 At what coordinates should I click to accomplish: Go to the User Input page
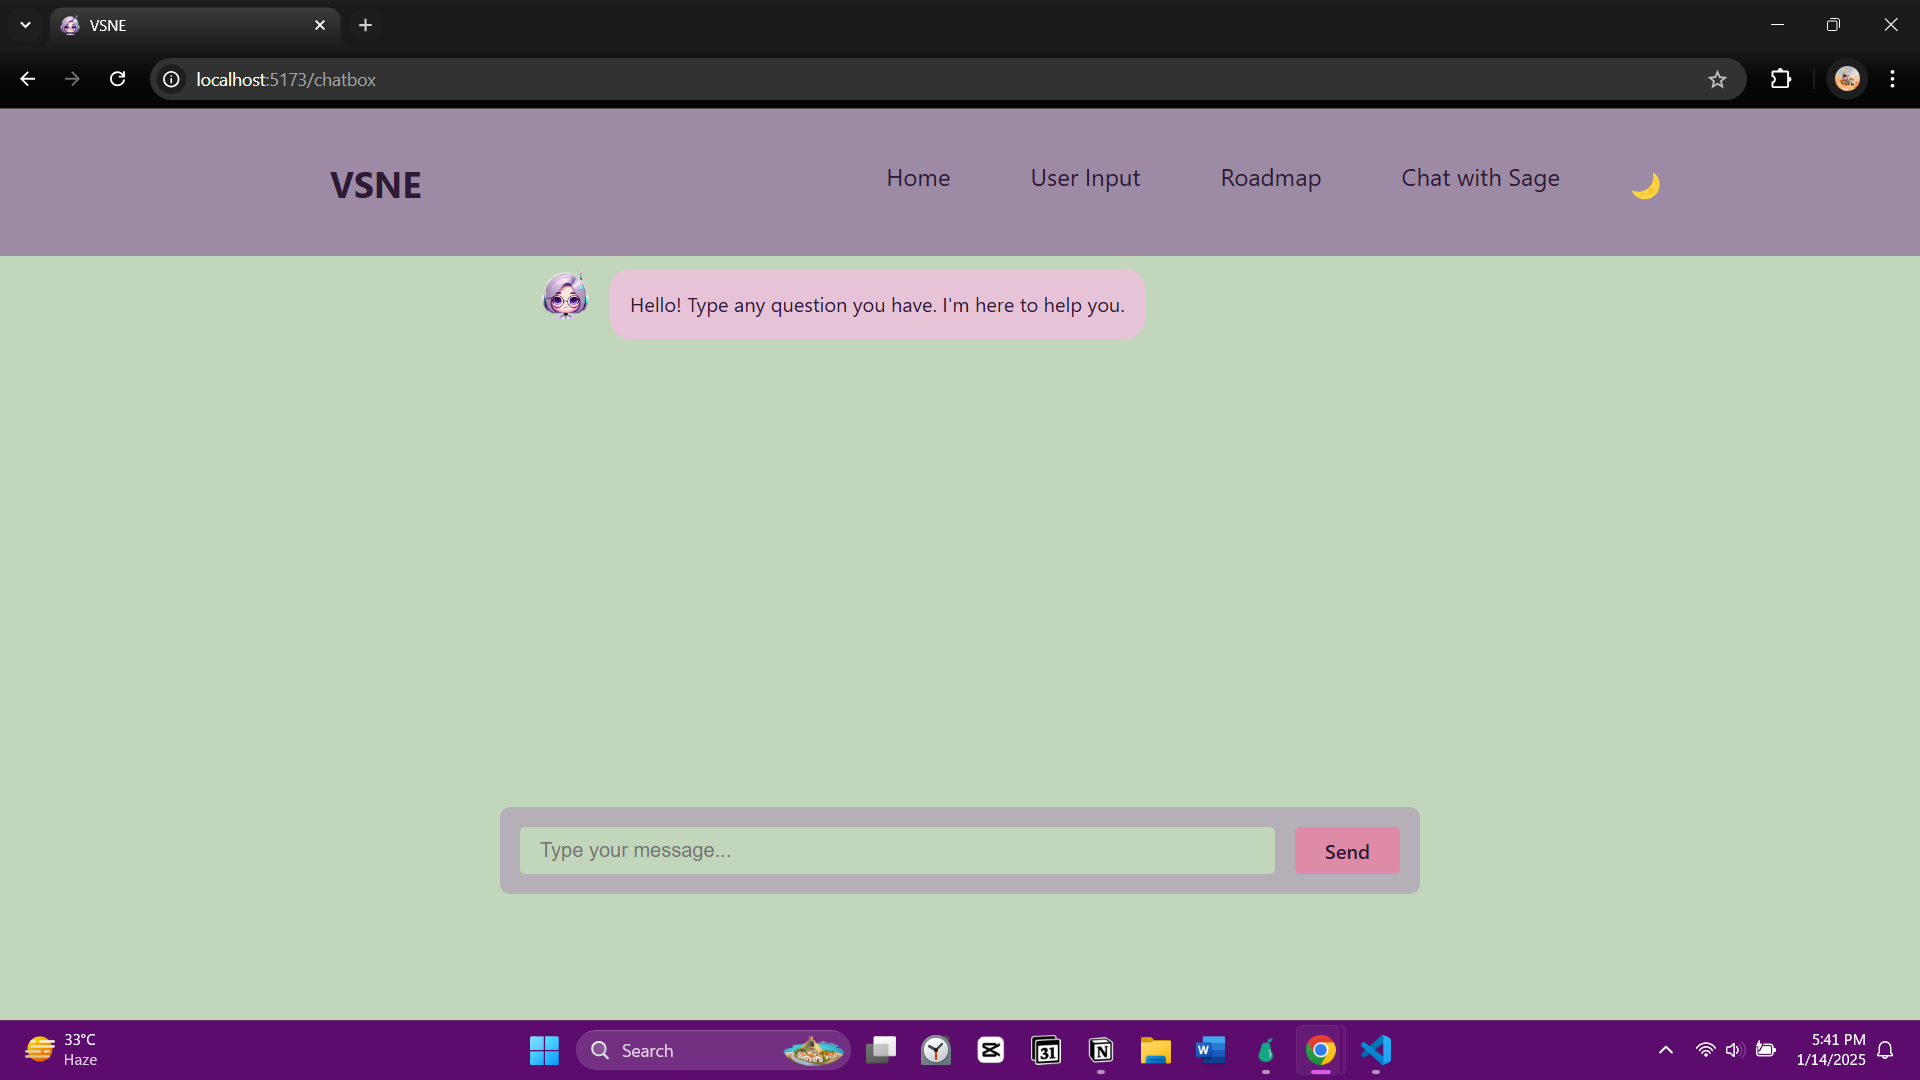pos(1085,178)
